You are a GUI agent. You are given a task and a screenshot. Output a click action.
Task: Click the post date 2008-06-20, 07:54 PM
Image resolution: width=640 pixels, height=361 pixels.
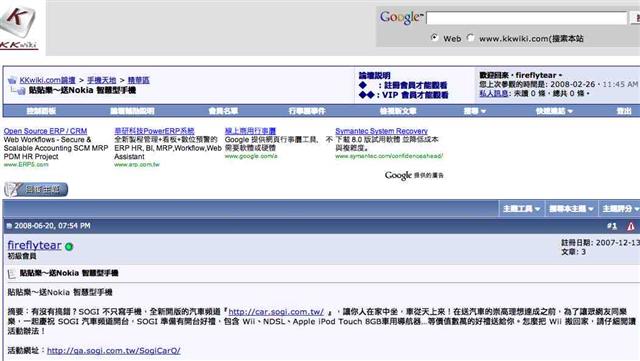pos(52,226)
